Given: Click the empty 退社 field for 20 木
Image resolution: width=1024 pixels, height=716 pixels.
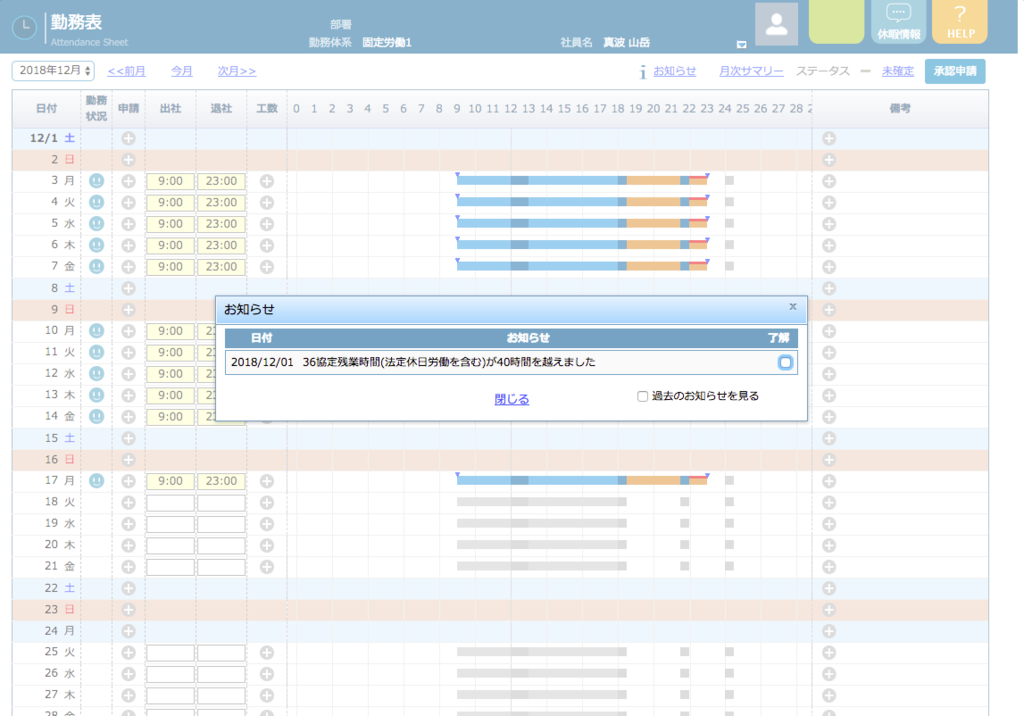Looking at the screenshot, I should [x=221, y=545].
